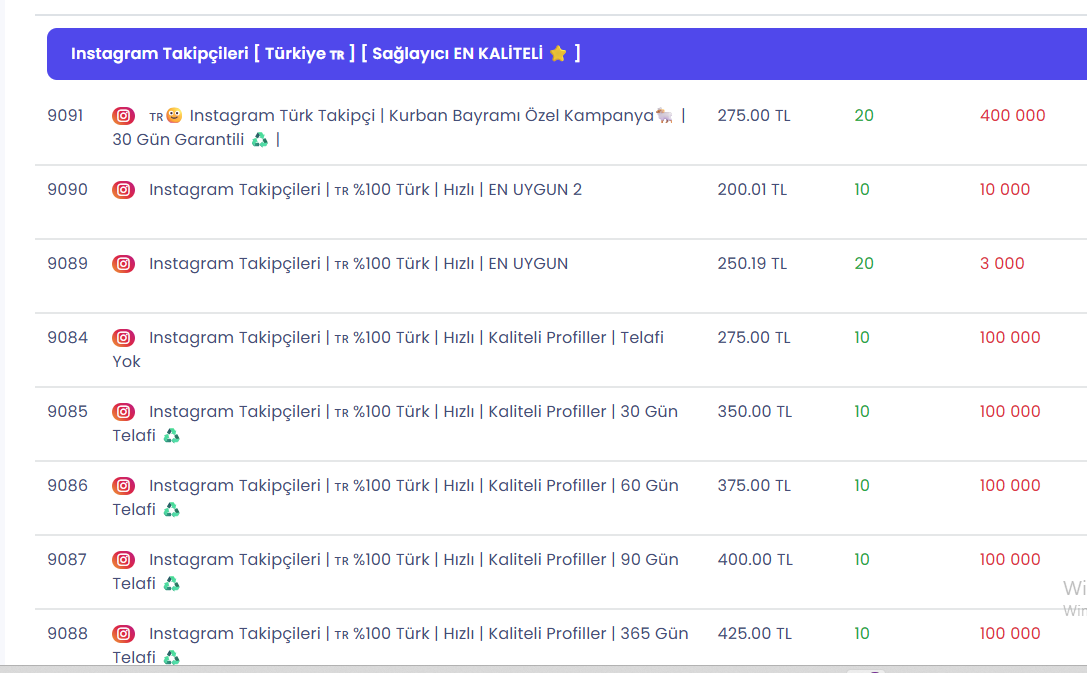The height and width of the screenshot is (673, 1087).
Task: Open the Kaliteli Profiller 60 Gün service name
Action: (395, 498)
